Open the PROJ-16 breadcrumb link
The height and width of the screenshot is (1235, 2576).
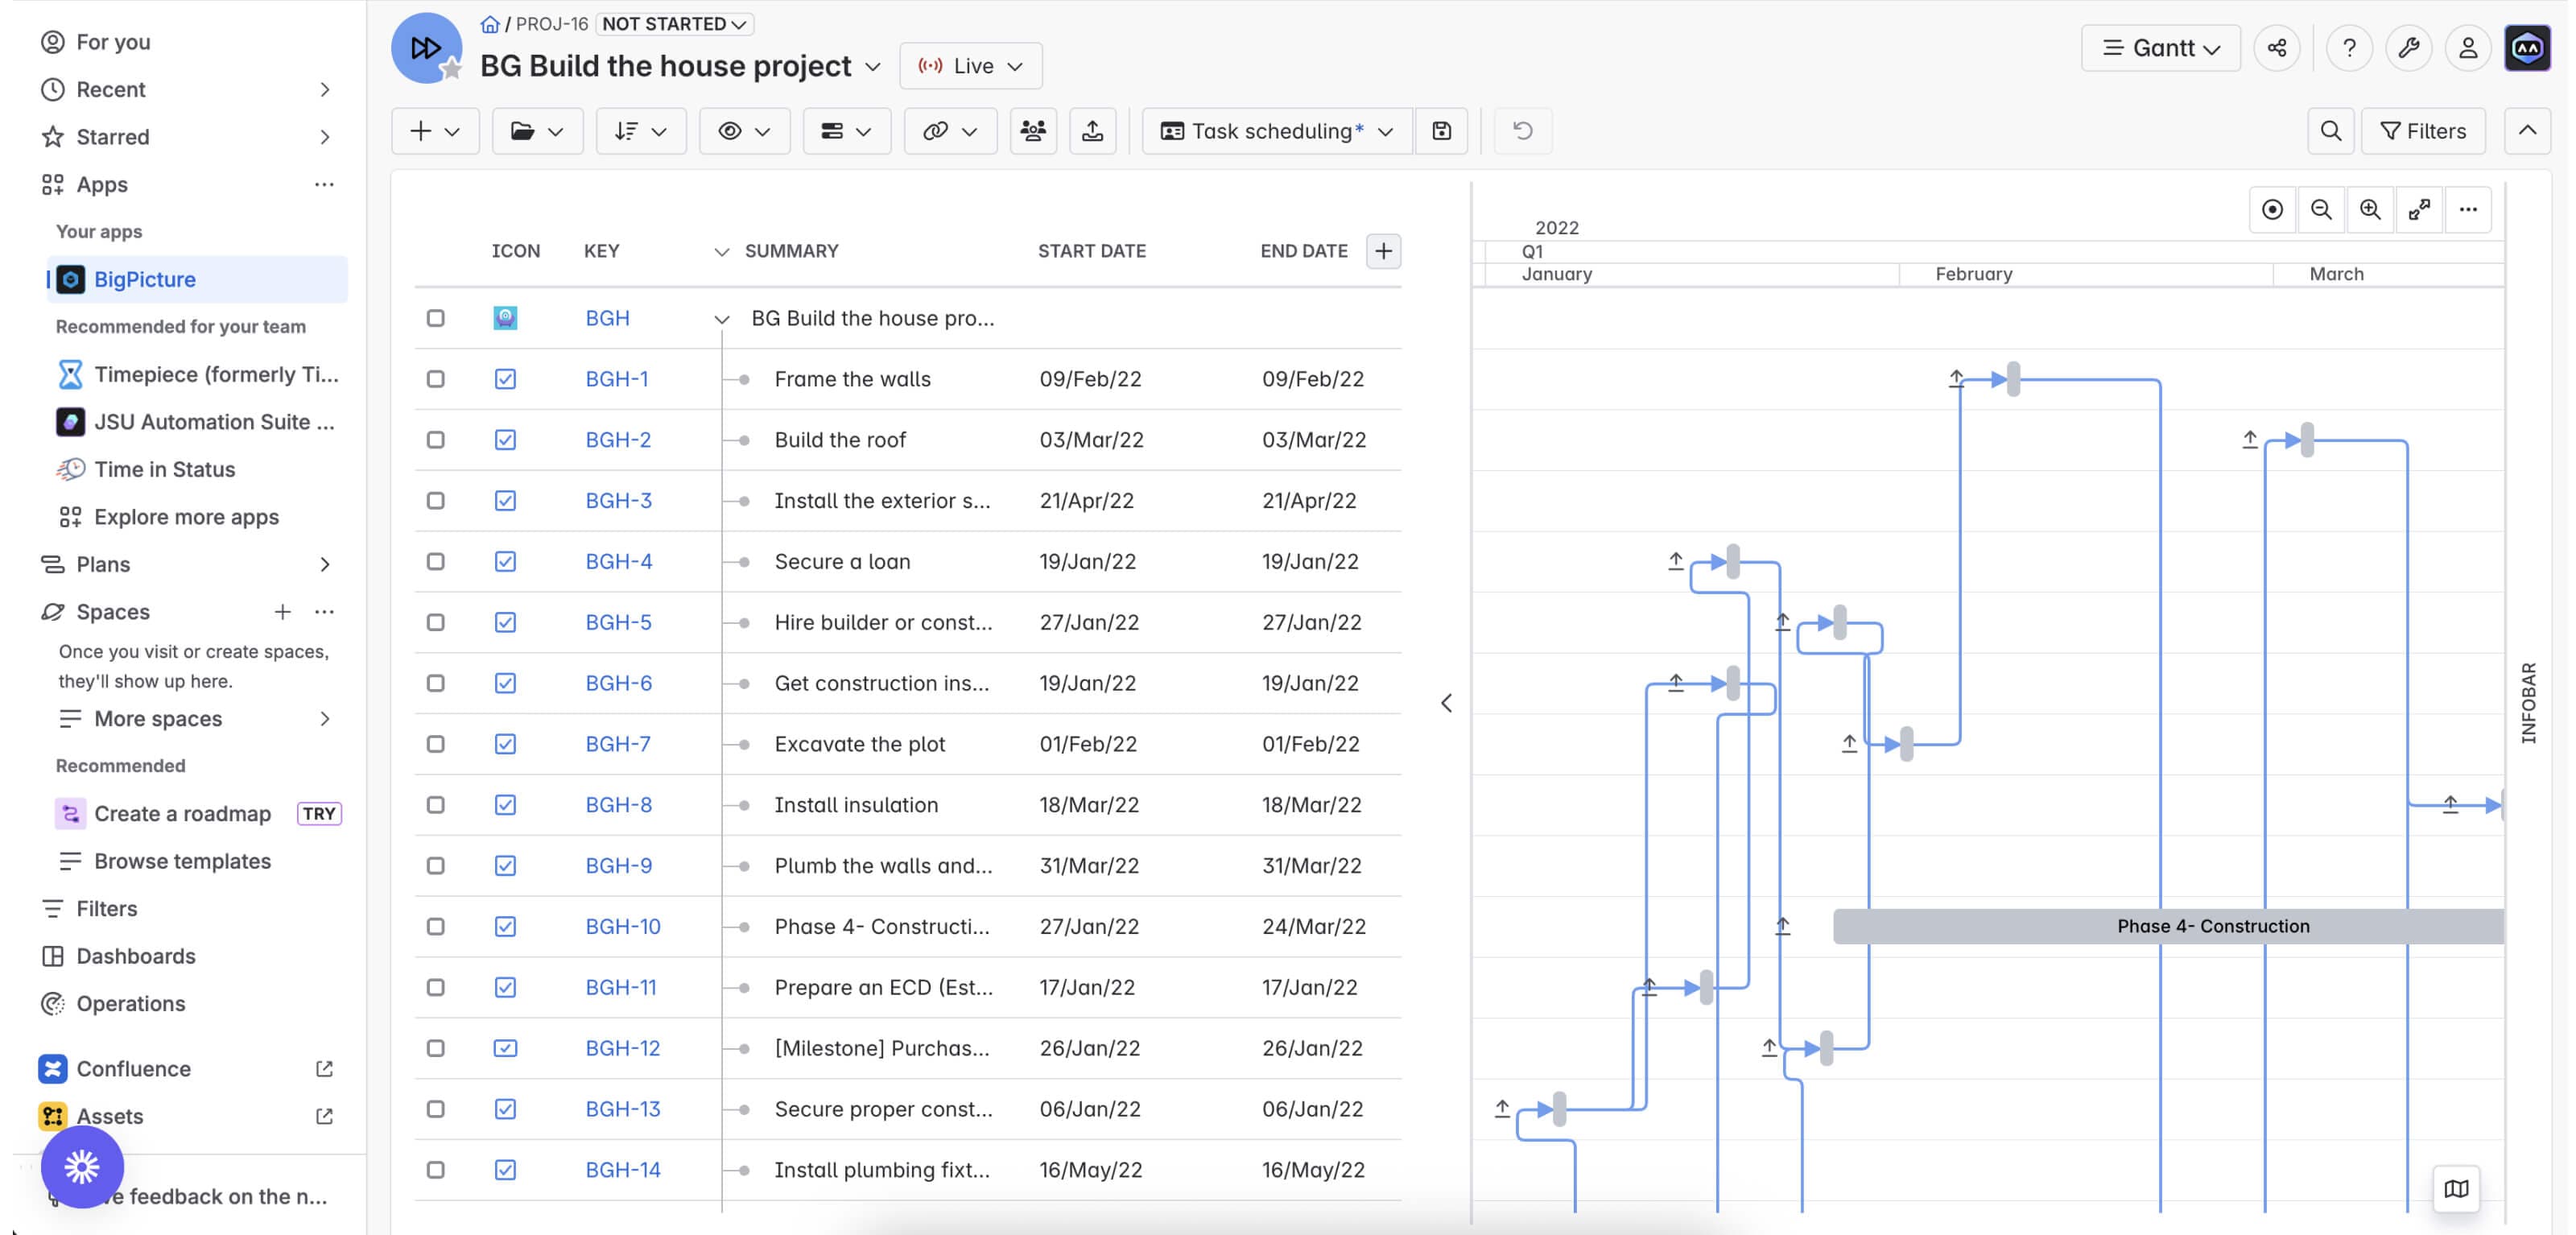[551, 24]
